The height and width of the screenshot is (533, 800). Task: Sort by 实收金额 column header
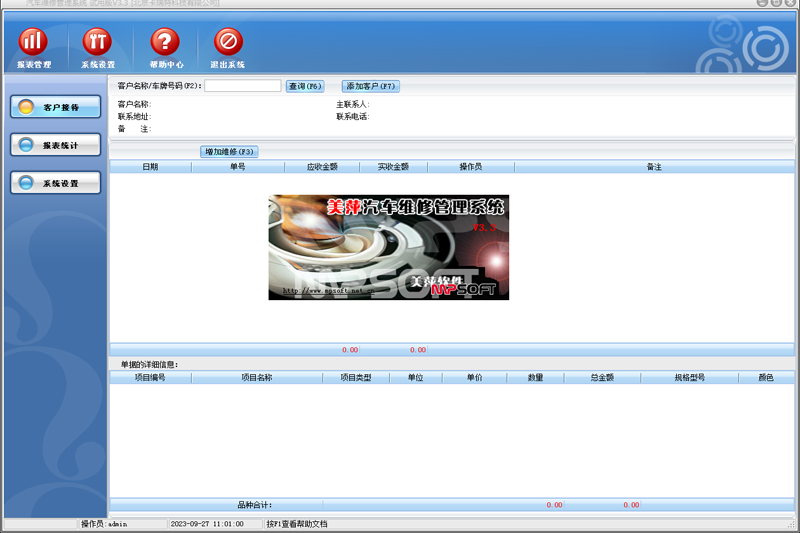[393, 167]
